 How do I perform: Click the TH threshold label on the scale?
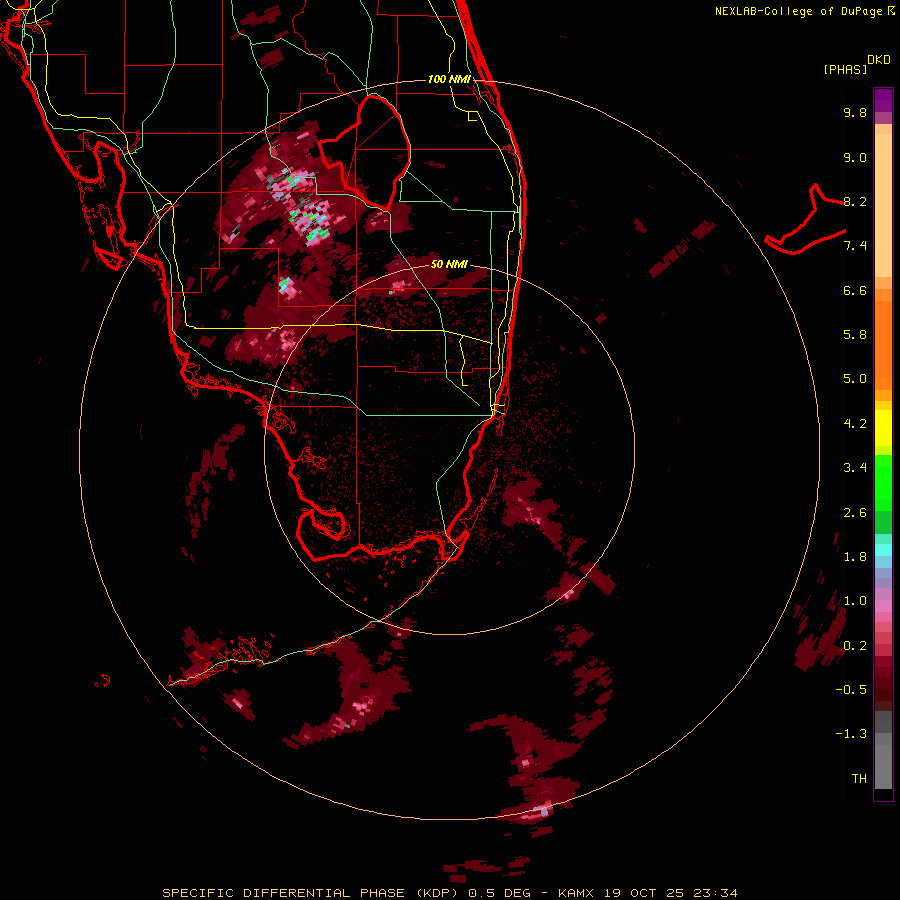[x=859, y=779]
